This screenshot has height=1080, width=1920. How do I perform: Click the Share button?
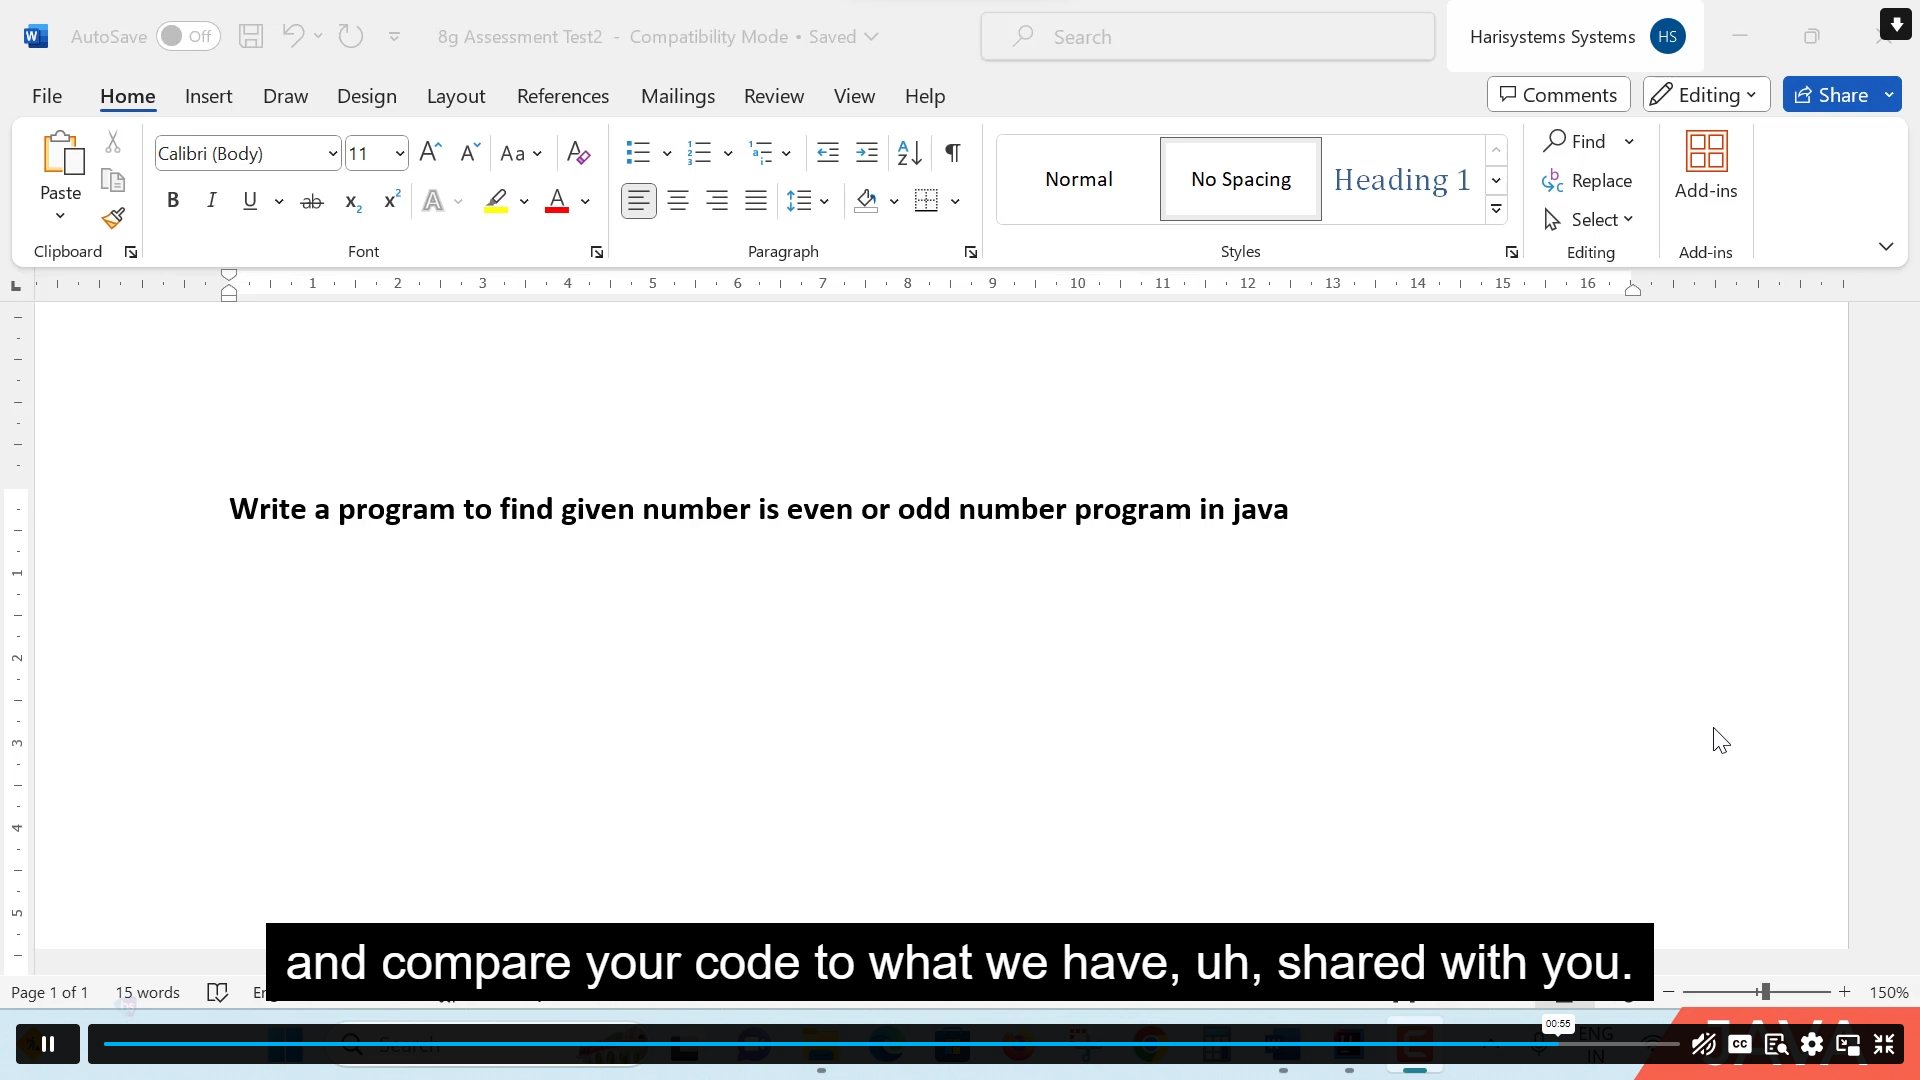click(x=1840, y=94)
